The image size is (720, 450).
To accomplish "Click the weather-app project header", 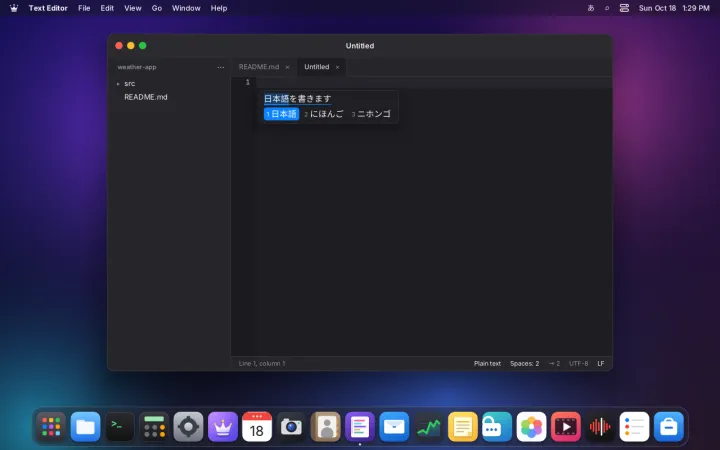I will pos(137,67).
